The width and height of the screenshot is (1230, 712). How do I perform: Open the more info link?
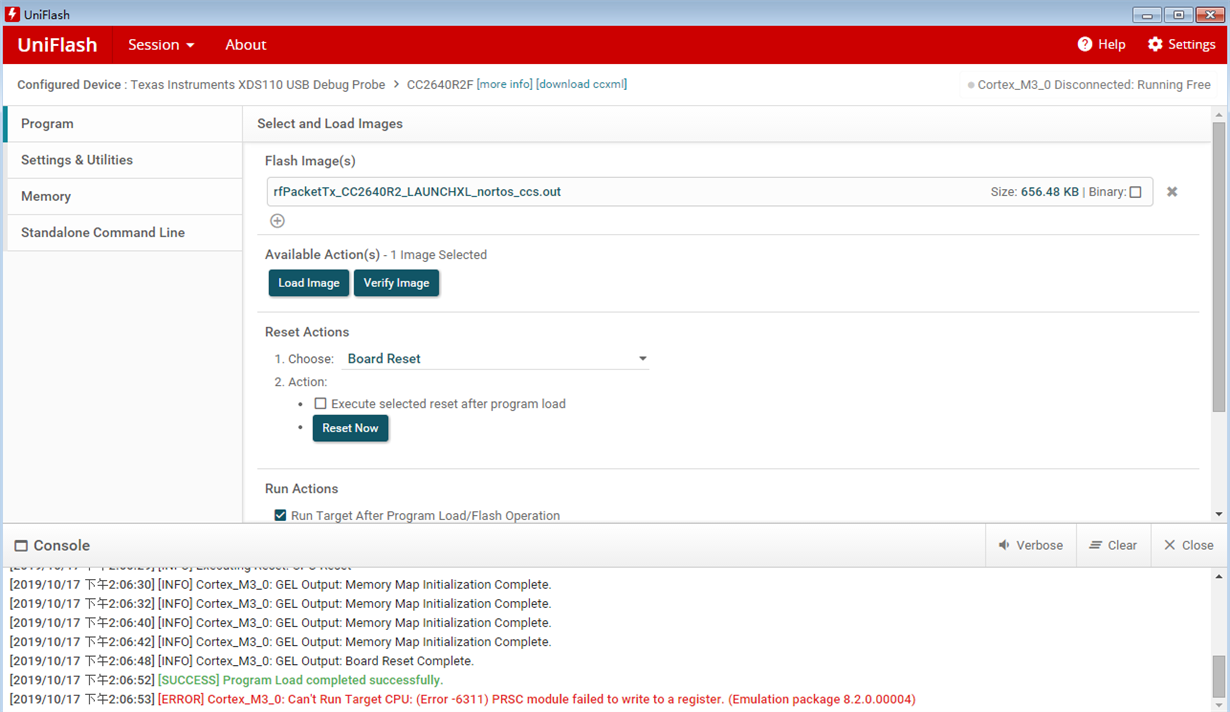click(x=505, y=85)
